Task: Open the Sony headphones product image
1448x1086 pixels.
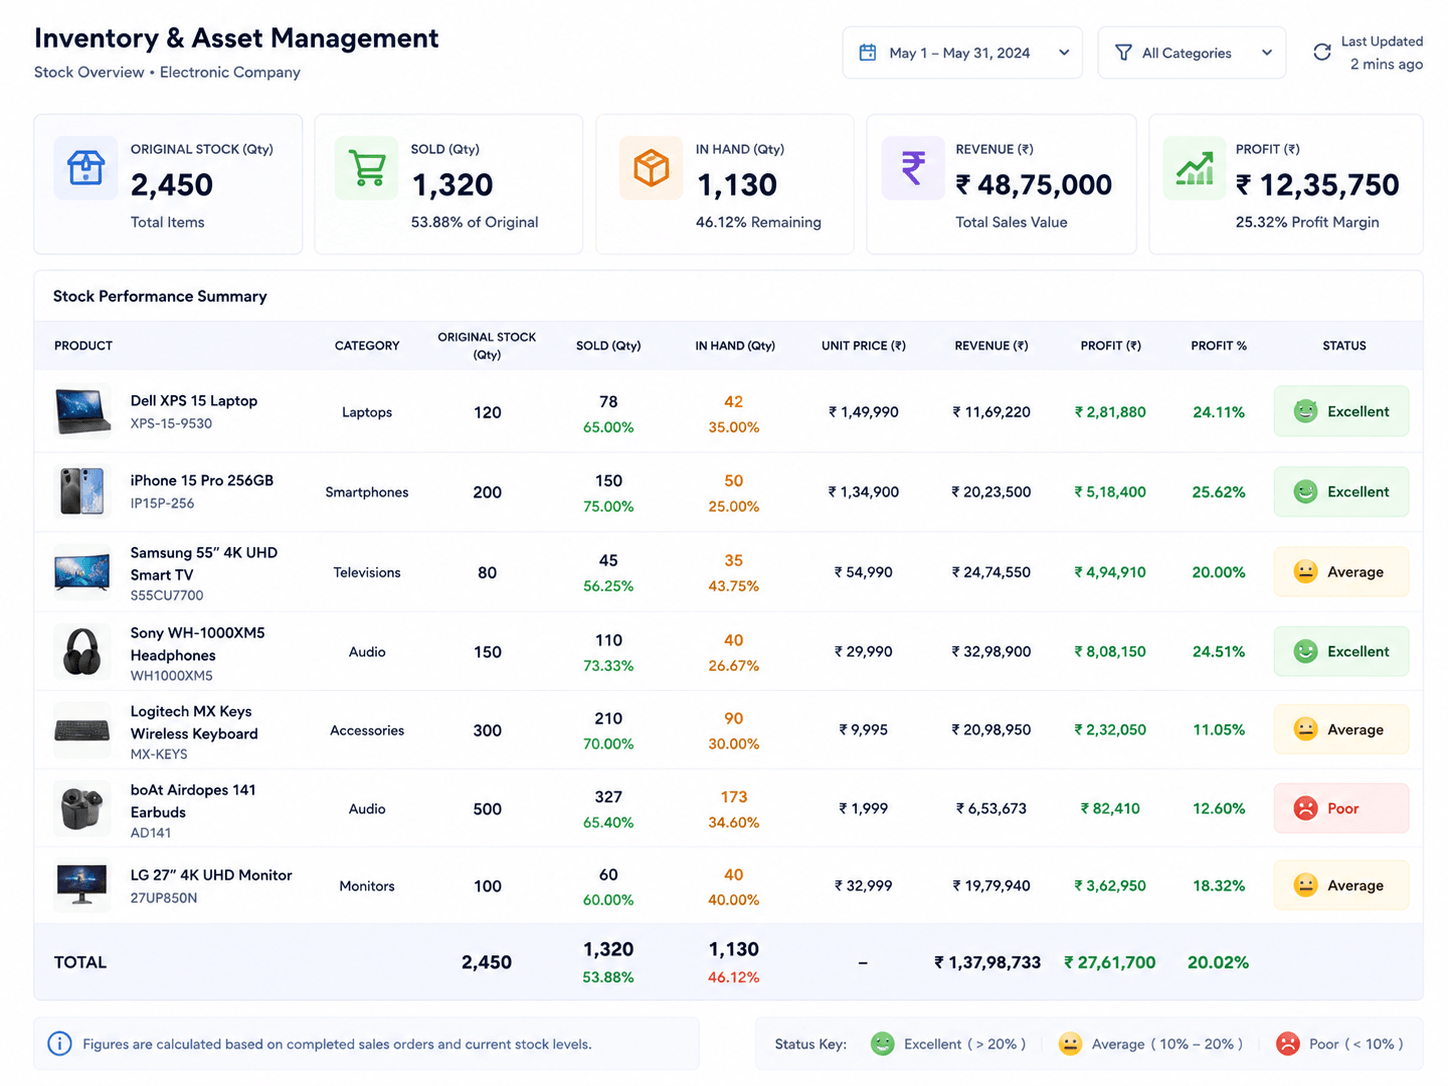Action: coord(82,651)
